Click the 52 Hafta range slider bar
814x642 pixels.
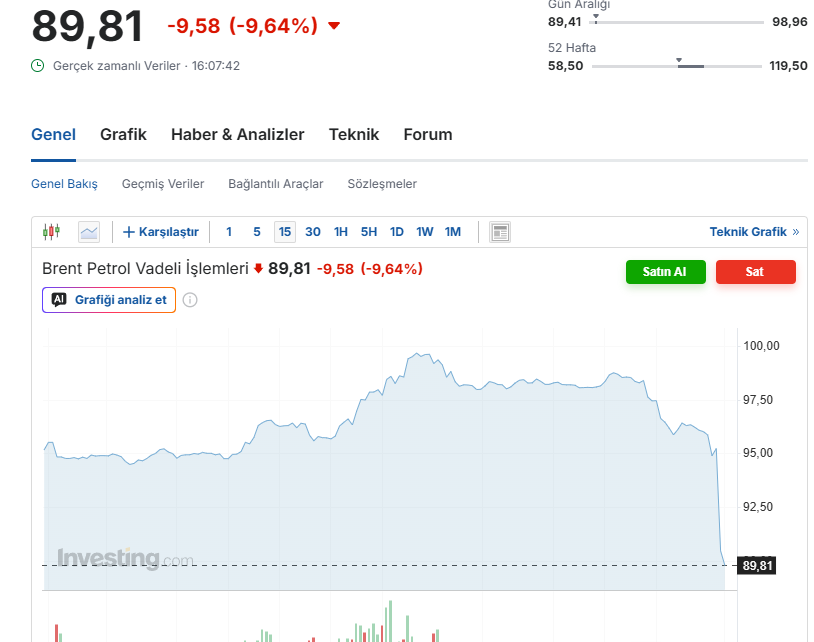coord(676,66)
